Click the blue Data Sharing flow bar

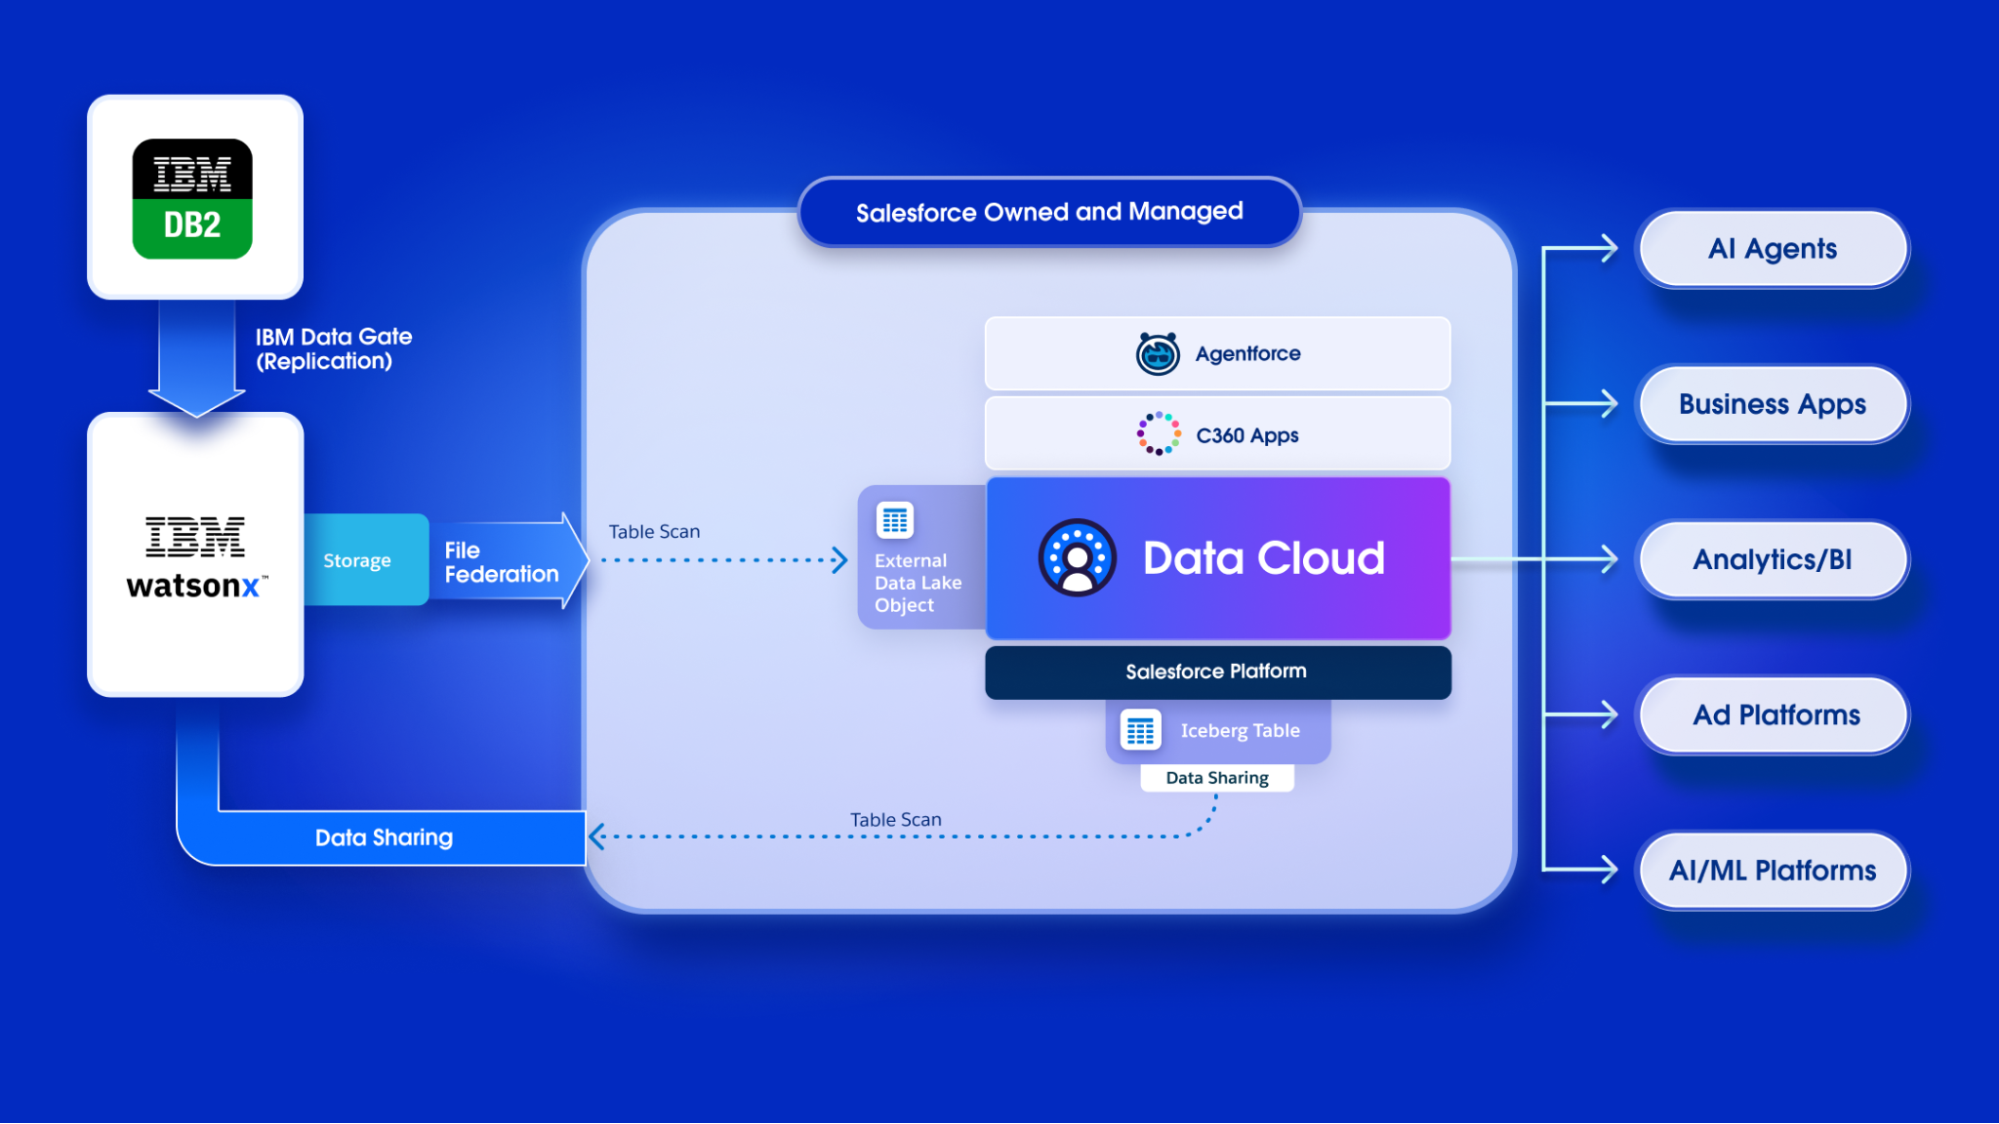(383, 837)
